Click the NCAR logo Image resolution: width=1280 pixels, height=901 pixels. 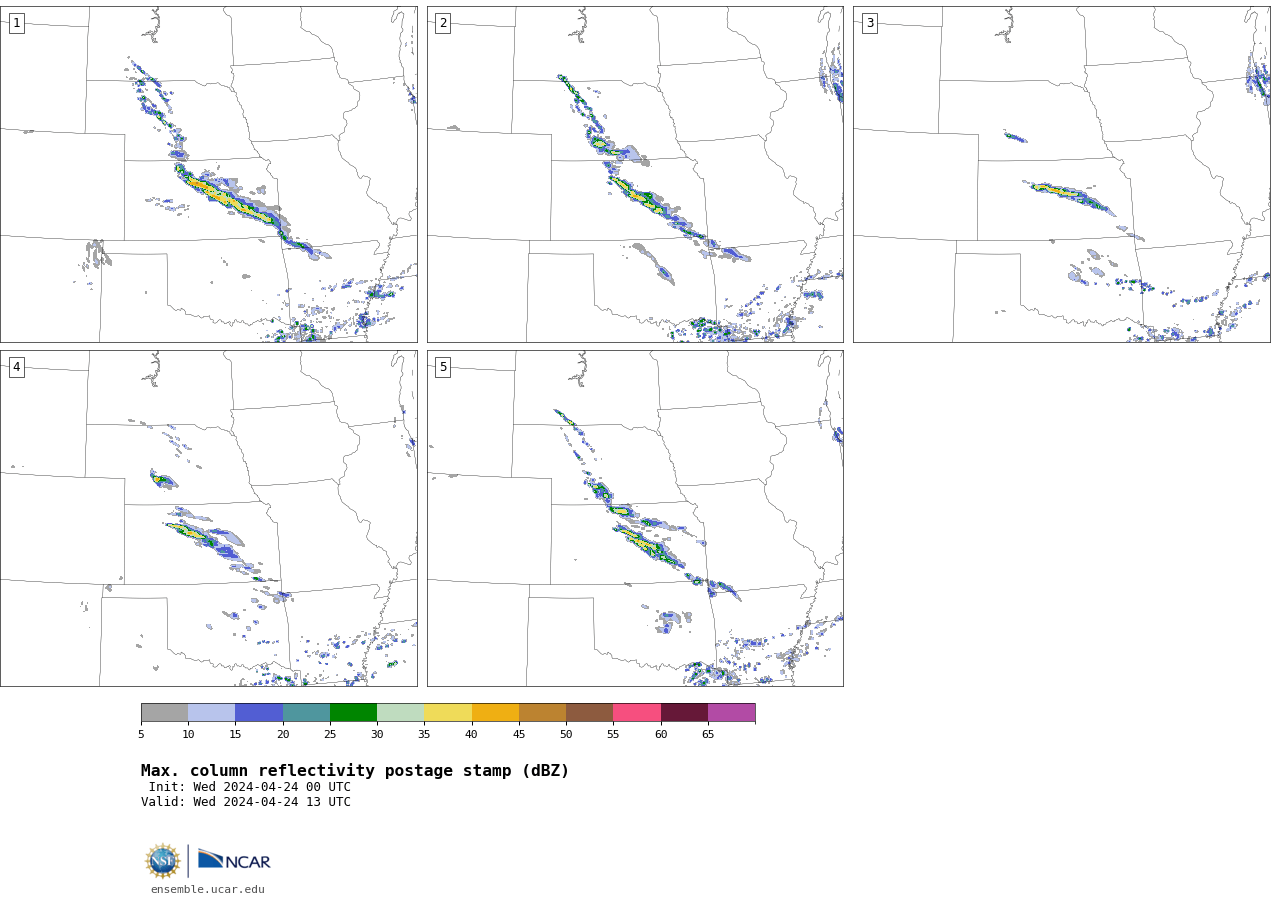pyautogui.click(x=234, y=860)
